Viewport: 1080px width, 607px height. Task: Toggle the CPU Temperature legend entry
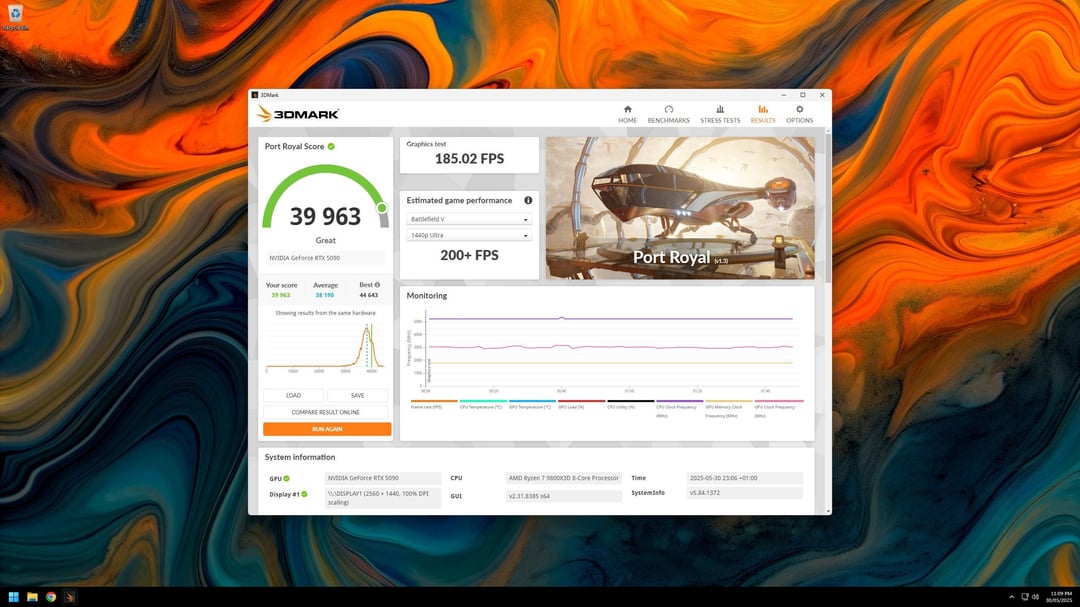coord(482,404)
